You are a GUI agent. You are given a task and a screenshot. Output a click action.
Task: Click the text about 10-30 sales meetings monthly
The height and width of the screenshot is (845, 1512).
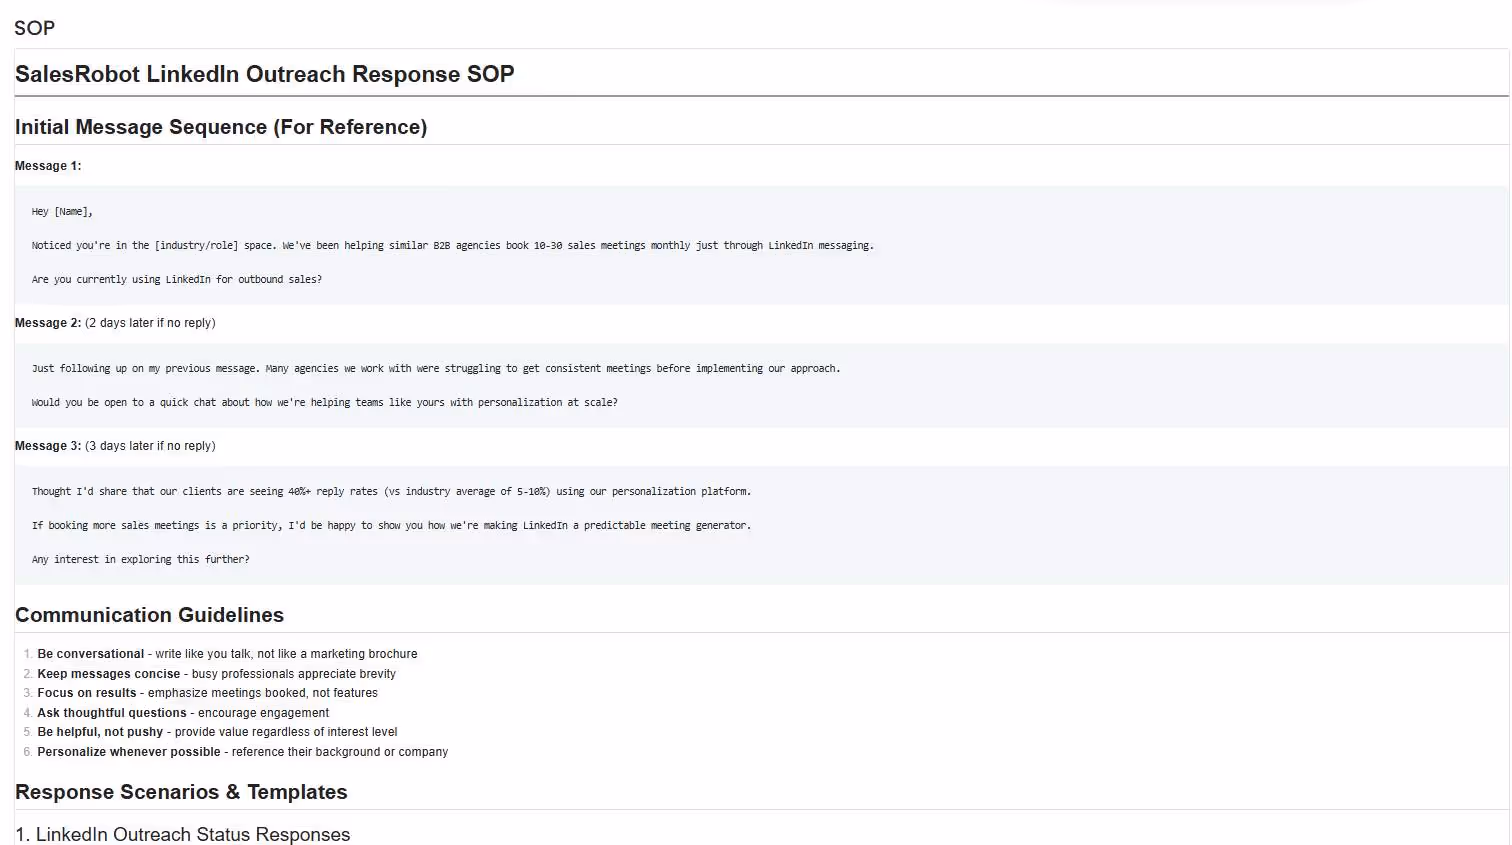point(452,245)
